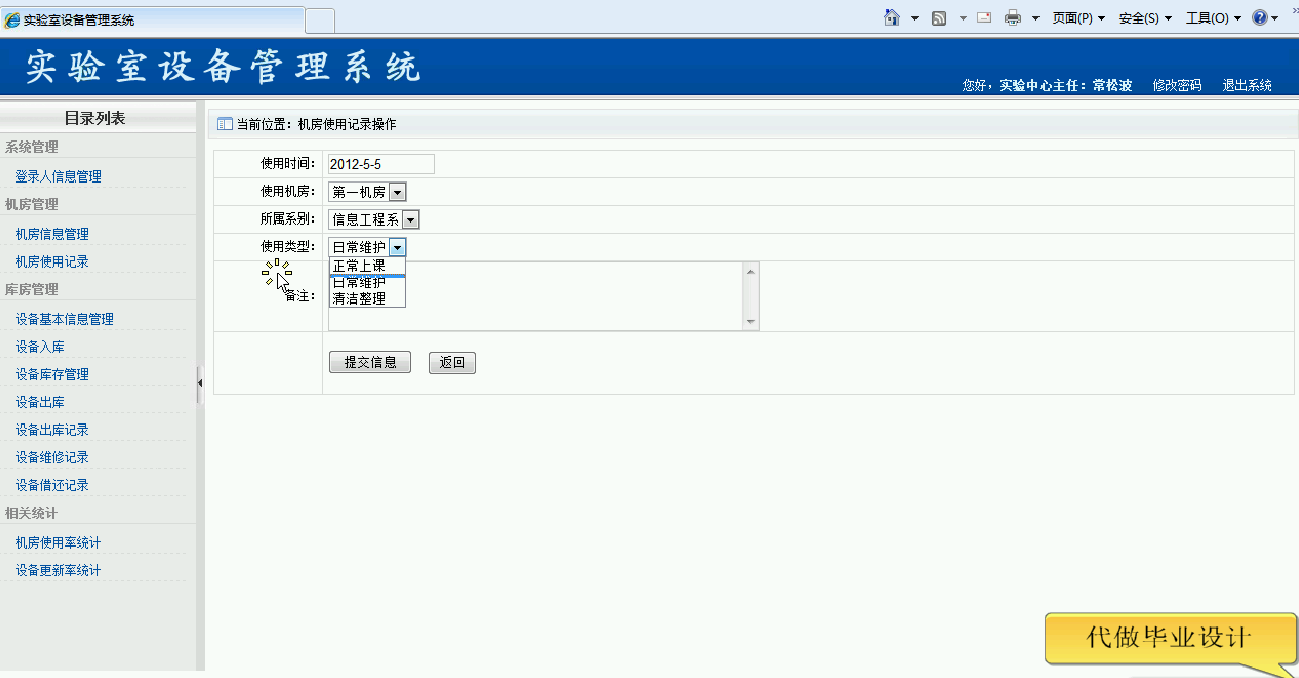
Task: Open the Print dropdown arrow
Action: click(x=1035, y=18)
